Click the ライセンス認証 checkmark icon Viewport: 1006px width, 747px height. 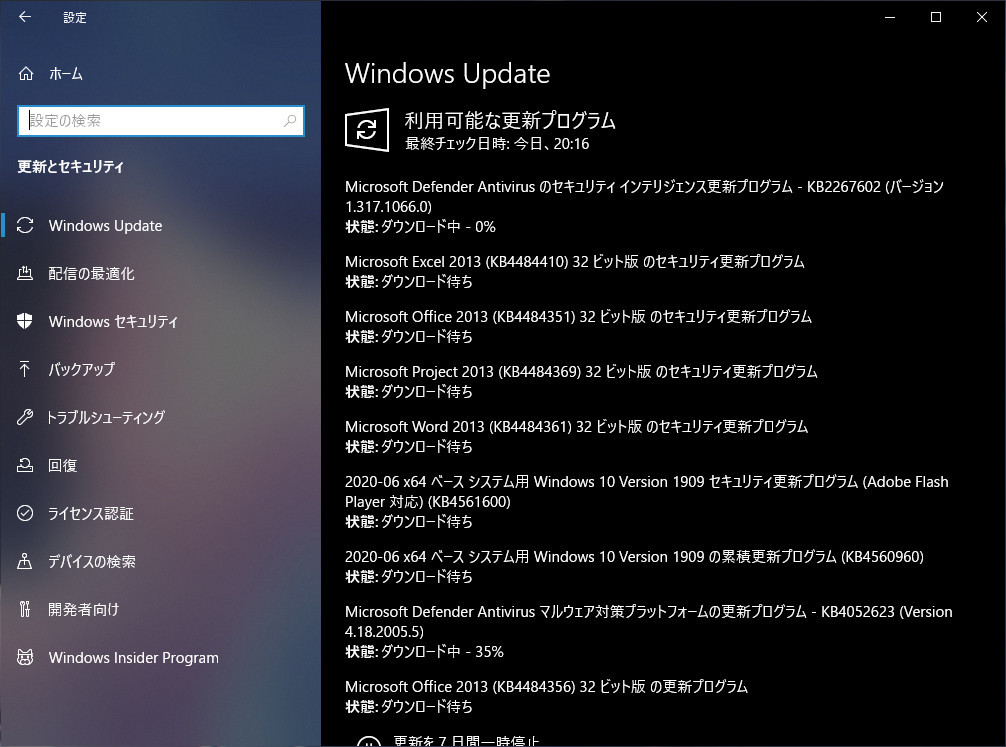point(25,513)
